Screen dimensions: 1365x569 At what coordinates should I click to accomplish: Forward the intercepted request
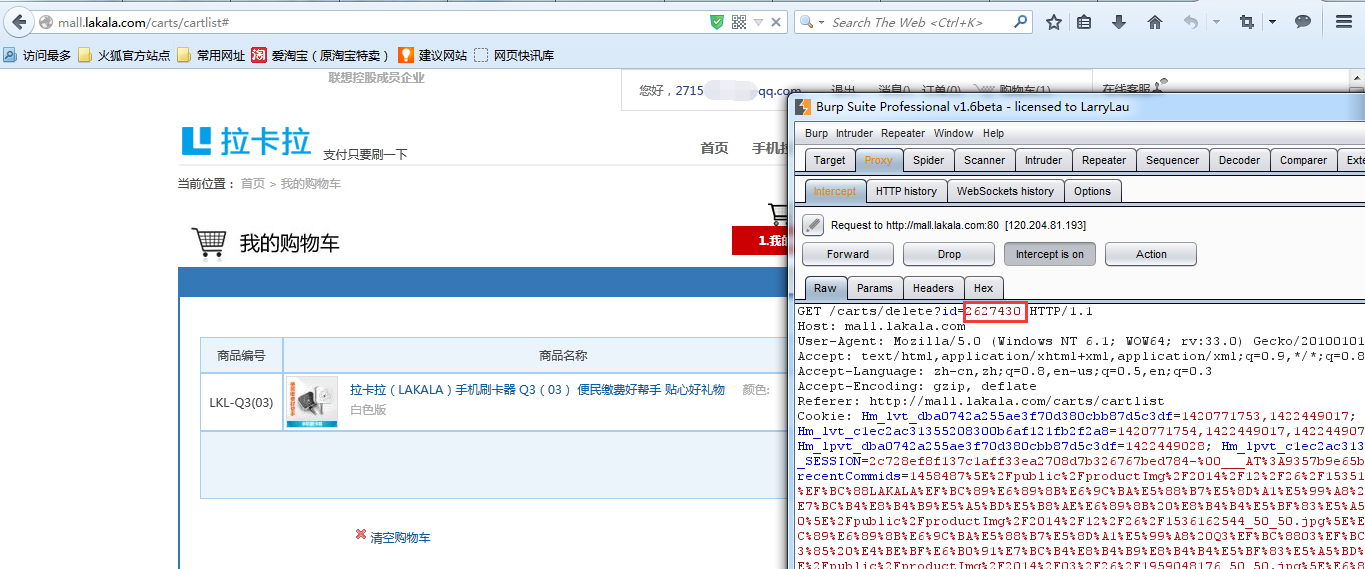tap(848, 254)
